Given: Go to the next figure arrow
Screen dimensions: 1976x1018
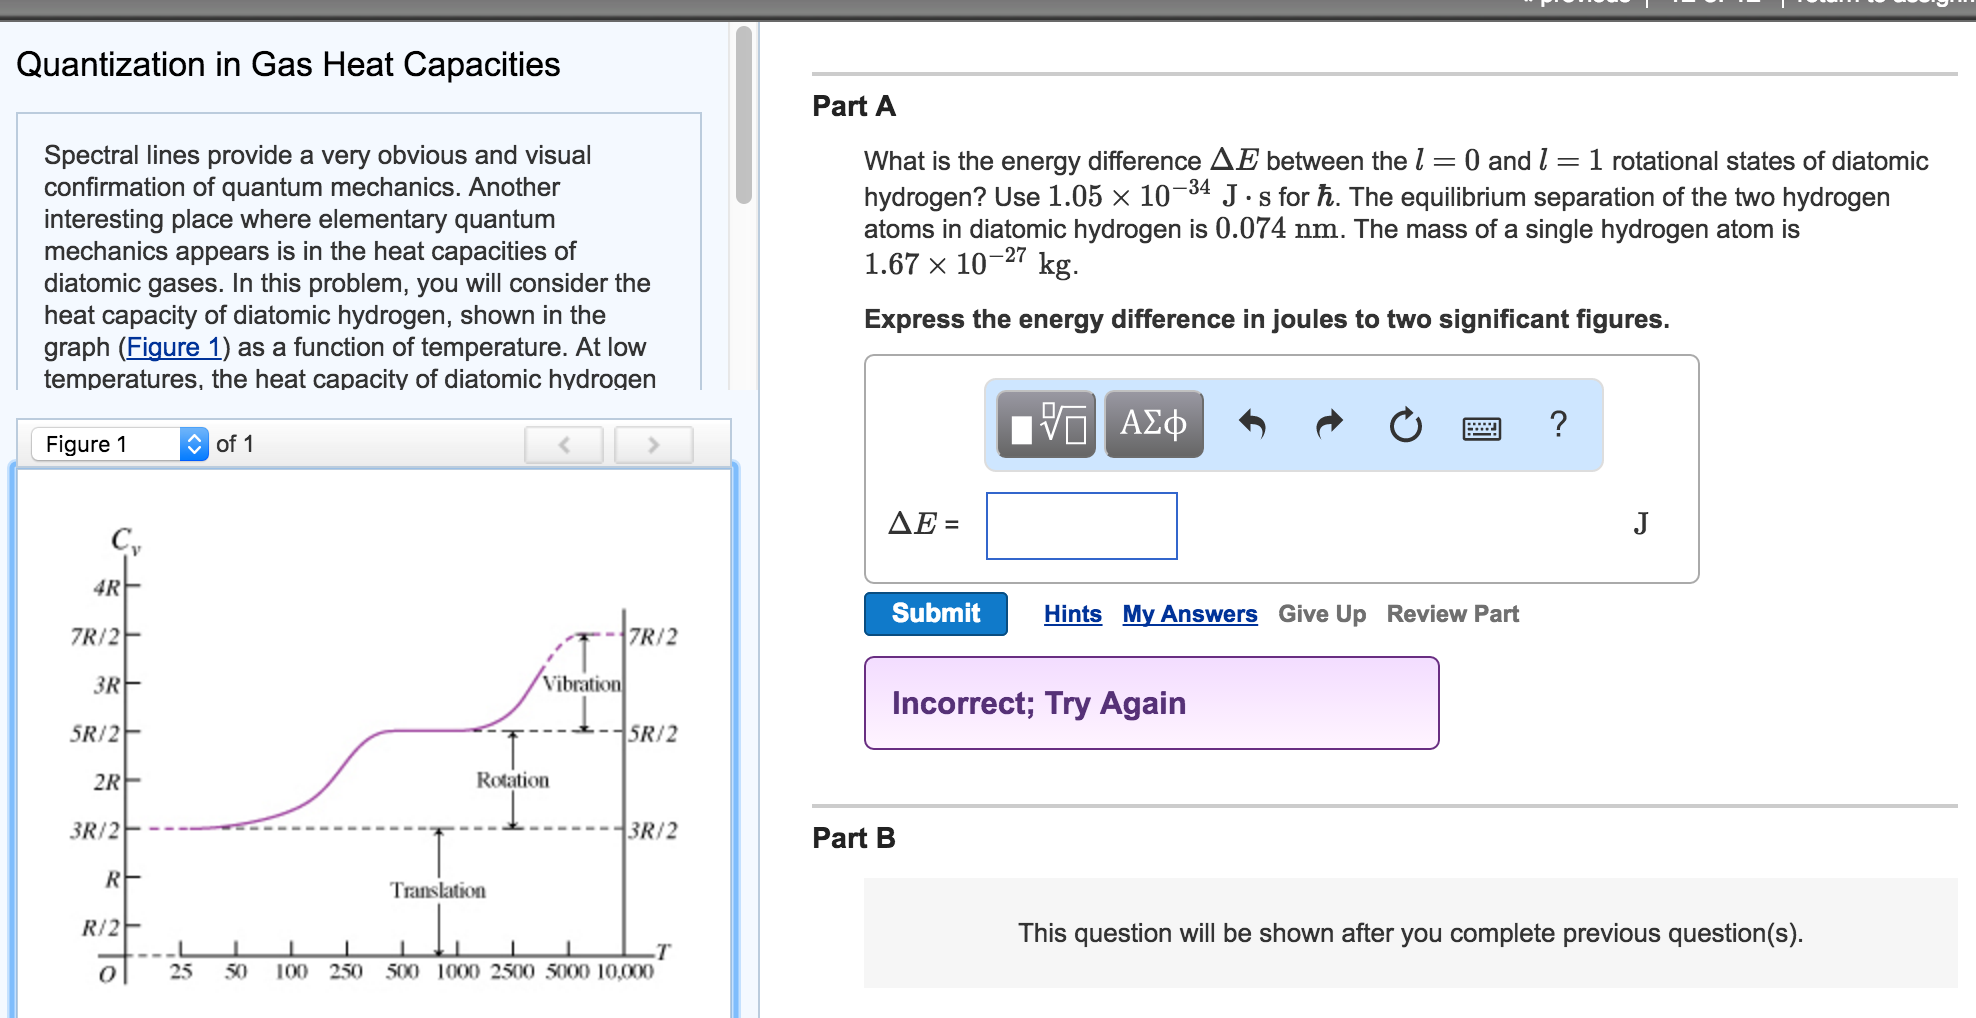Looking at the screenshot, I should [x=653, y=445].
